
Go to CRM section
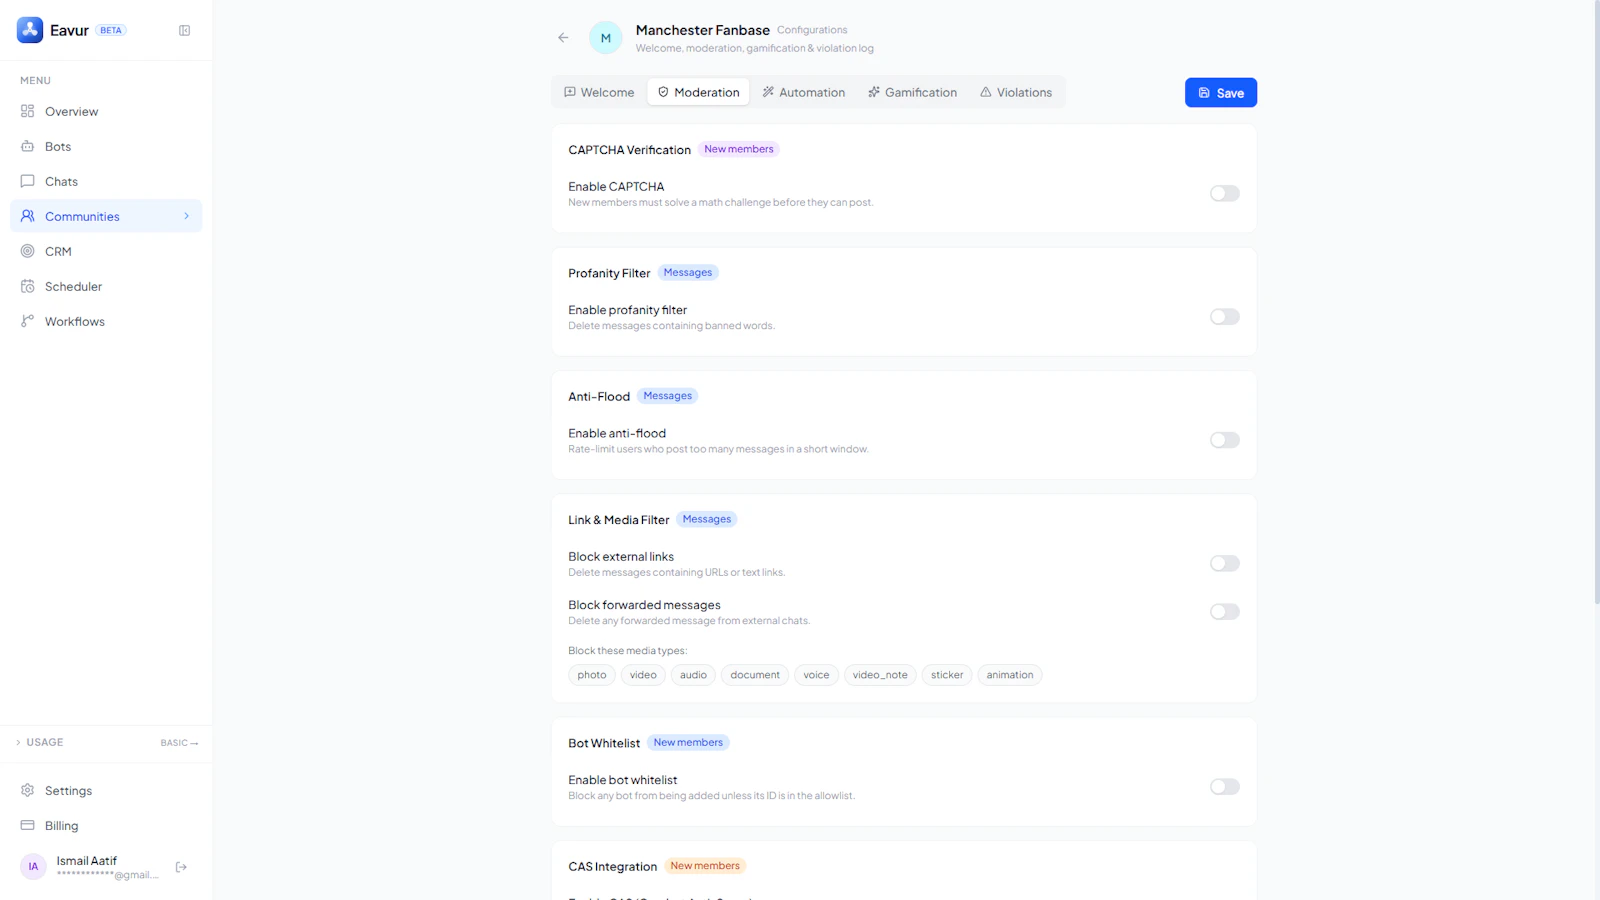(x=106, y=251)
